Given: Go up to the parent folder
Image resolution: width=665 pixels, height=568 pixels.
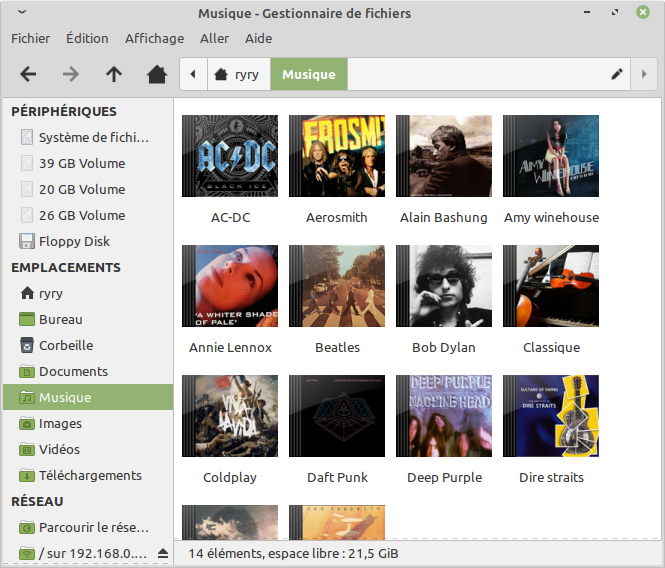Looking at the screenshot, I should 114,74.
